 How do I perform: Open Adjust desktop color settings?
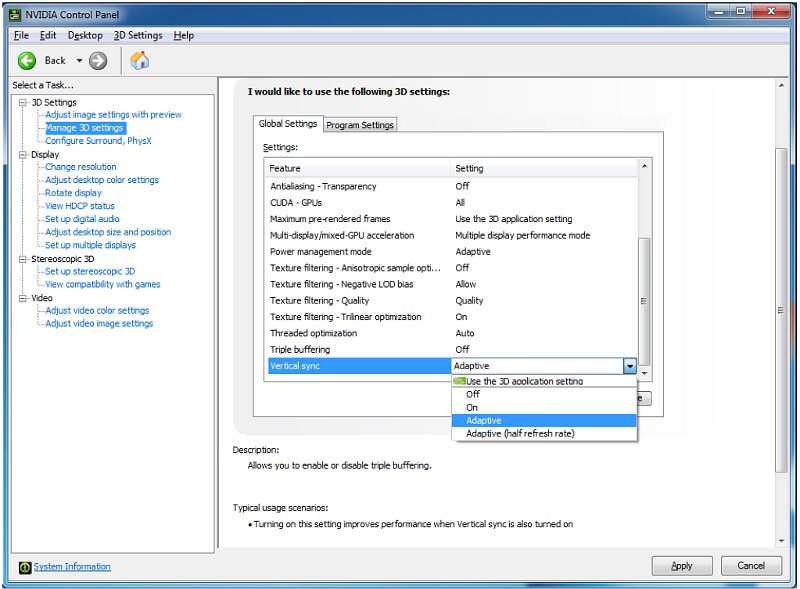pyautogui.click(x=102, y=180)
